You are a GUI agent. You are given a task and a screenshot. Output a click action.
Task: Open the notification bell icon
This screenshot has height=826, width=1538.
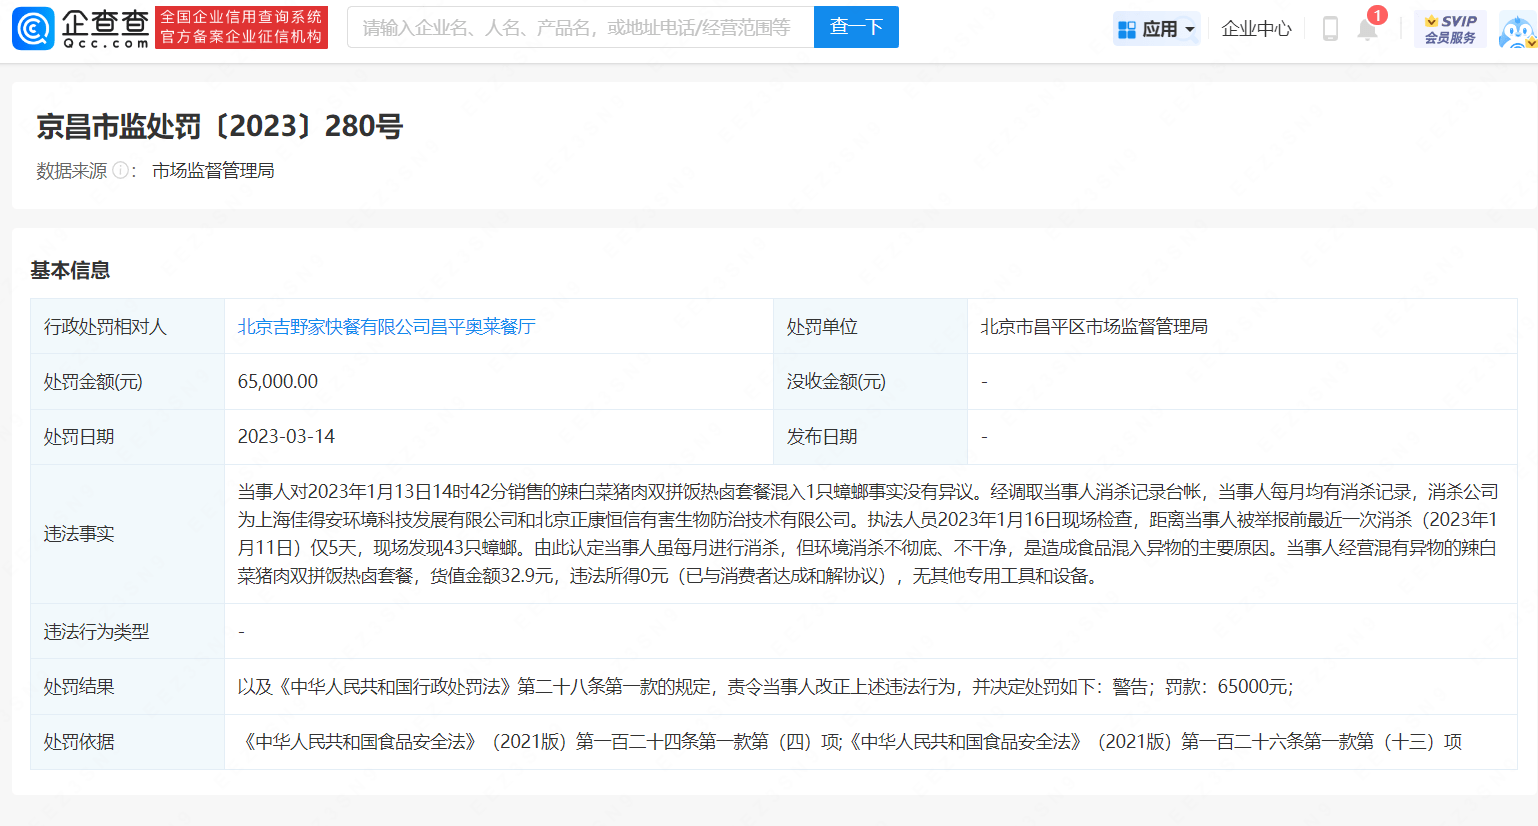(x=1367, y=28)
